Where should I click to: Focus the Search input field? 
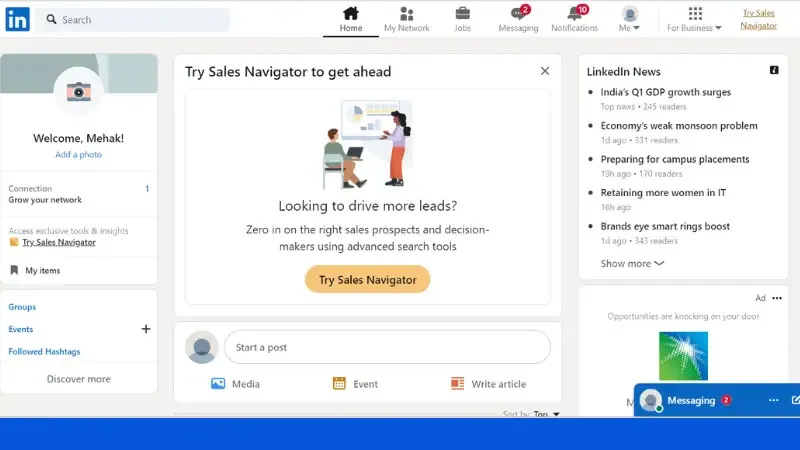click(133, 19)
